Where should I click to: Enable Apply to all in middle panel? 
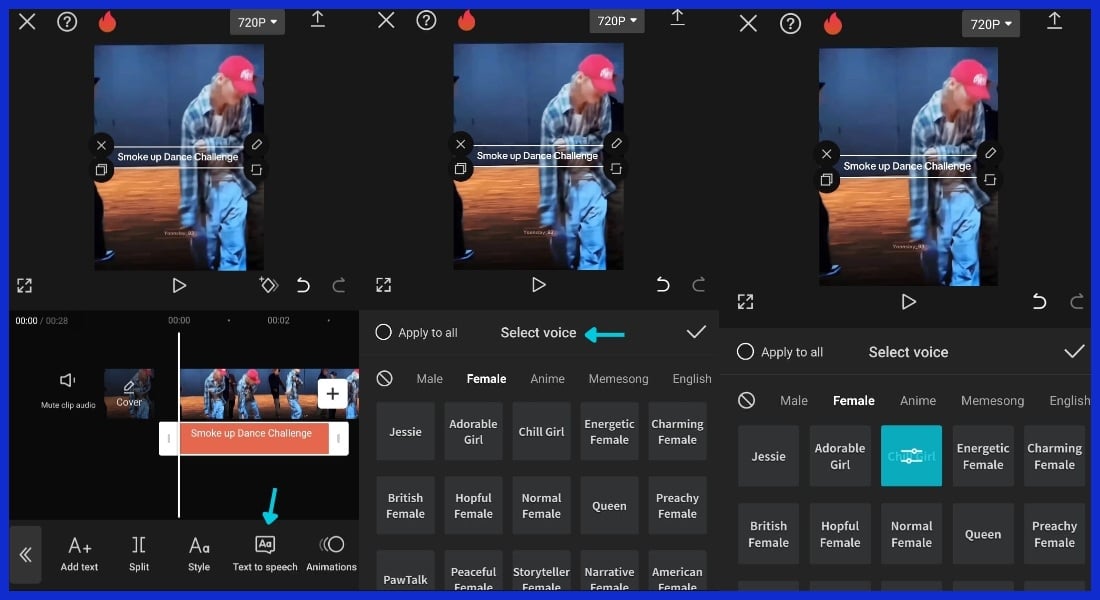[383, 332]
